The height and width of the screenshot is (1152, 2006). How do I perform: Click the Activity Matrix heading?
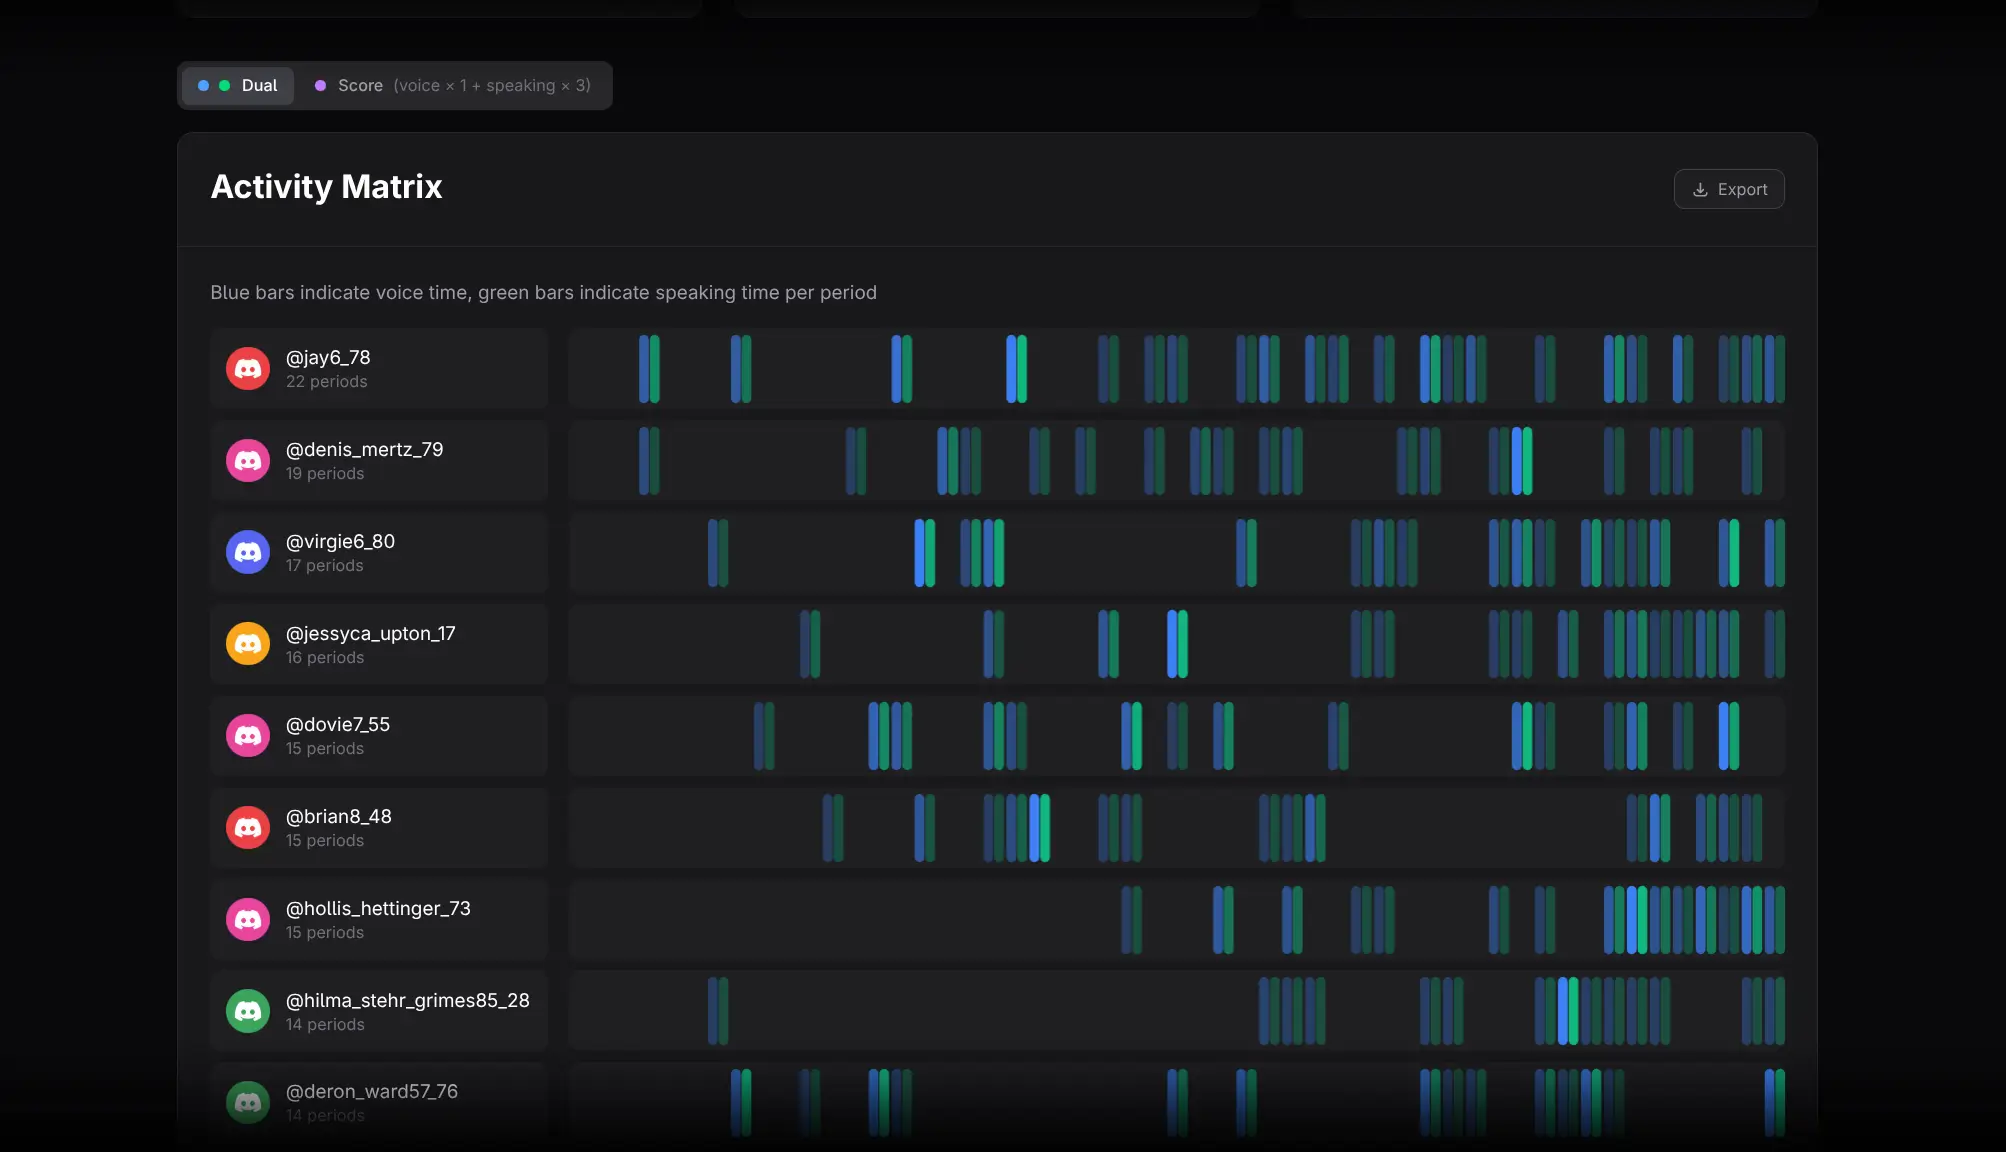(326, 187)
